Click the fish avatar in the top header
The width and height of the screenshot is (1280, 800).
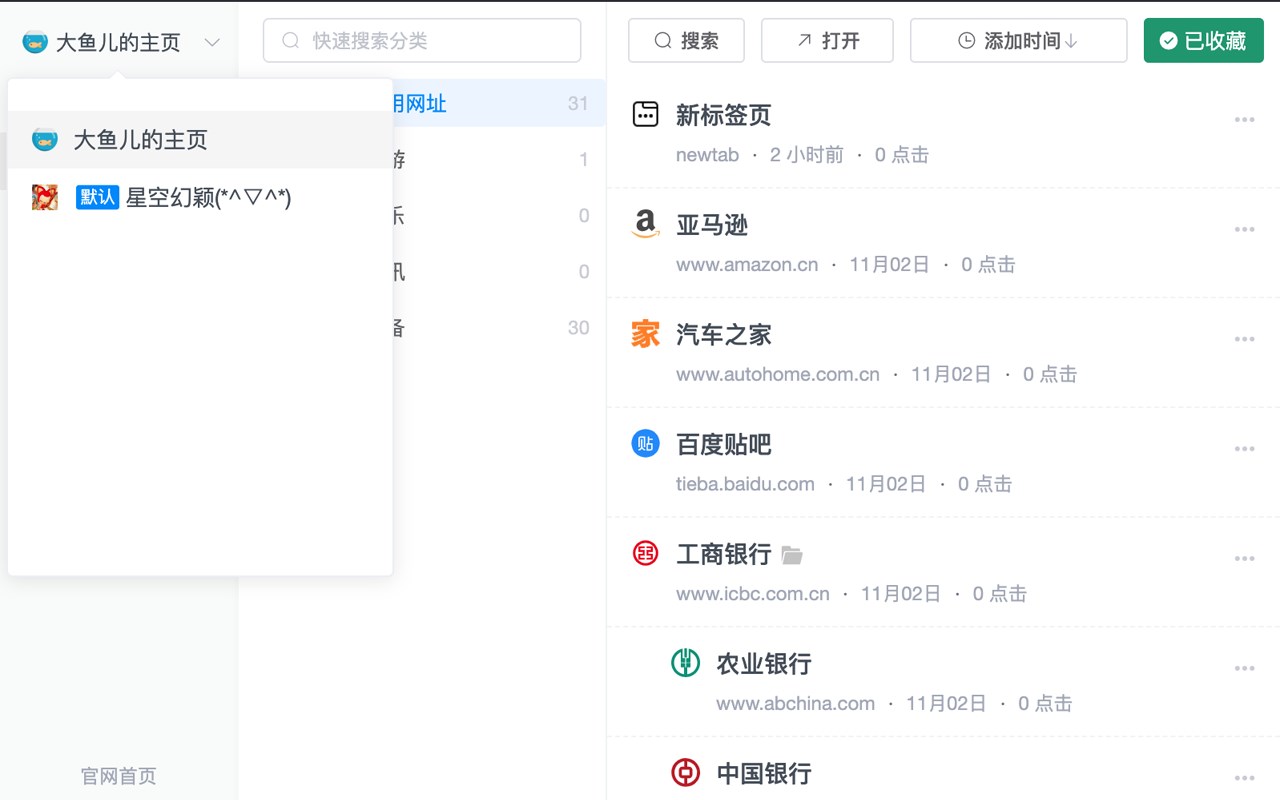click(35, 42)
